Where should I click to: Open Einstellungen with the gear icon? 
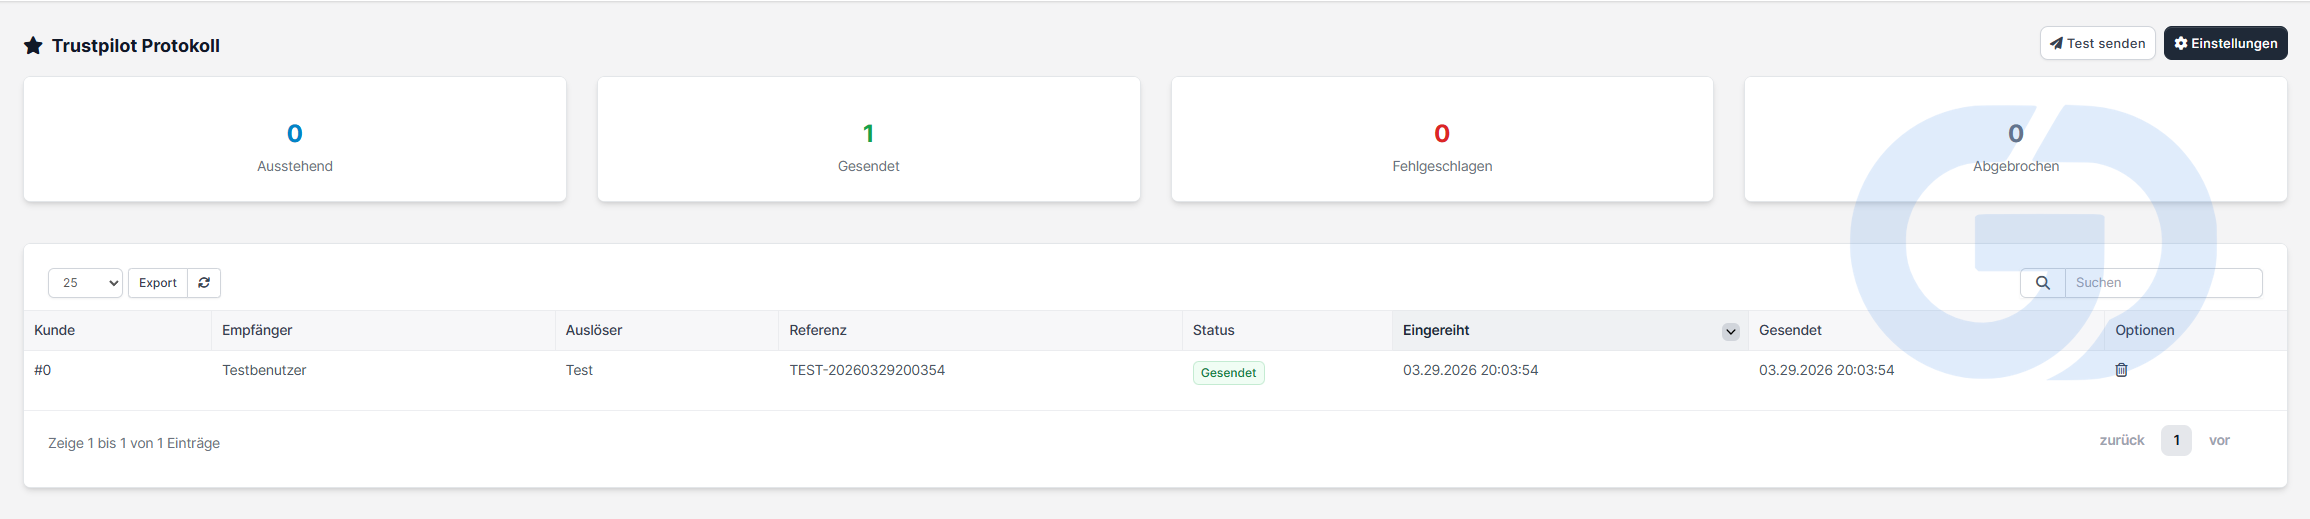click(2225, 43)
